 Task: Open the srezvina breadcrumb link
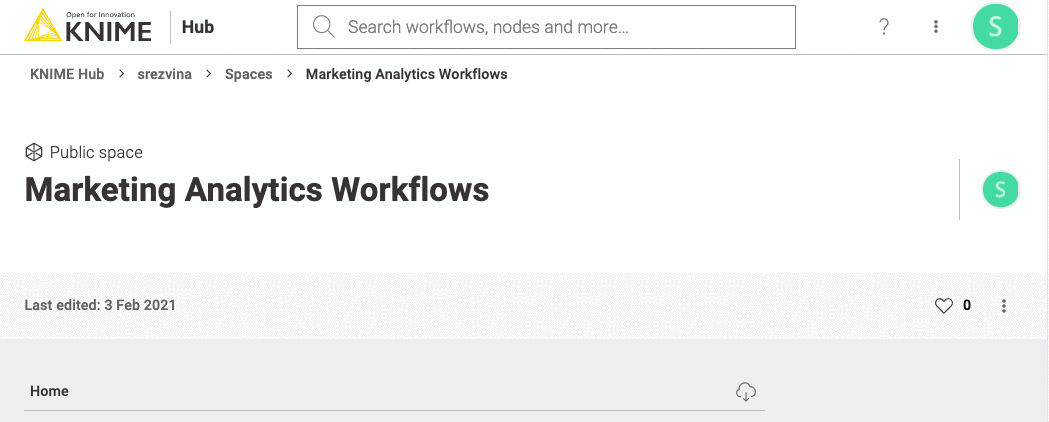165,74
